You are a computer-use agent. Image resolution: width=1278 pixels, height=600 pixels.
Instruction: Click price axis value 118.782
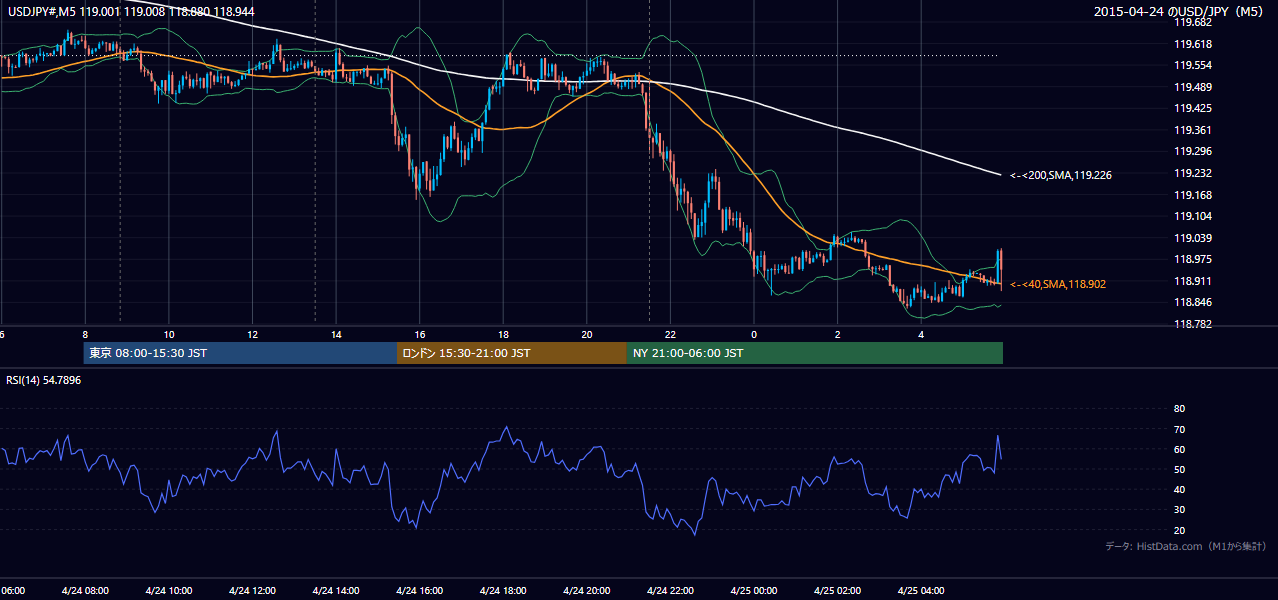(1193, 324)
